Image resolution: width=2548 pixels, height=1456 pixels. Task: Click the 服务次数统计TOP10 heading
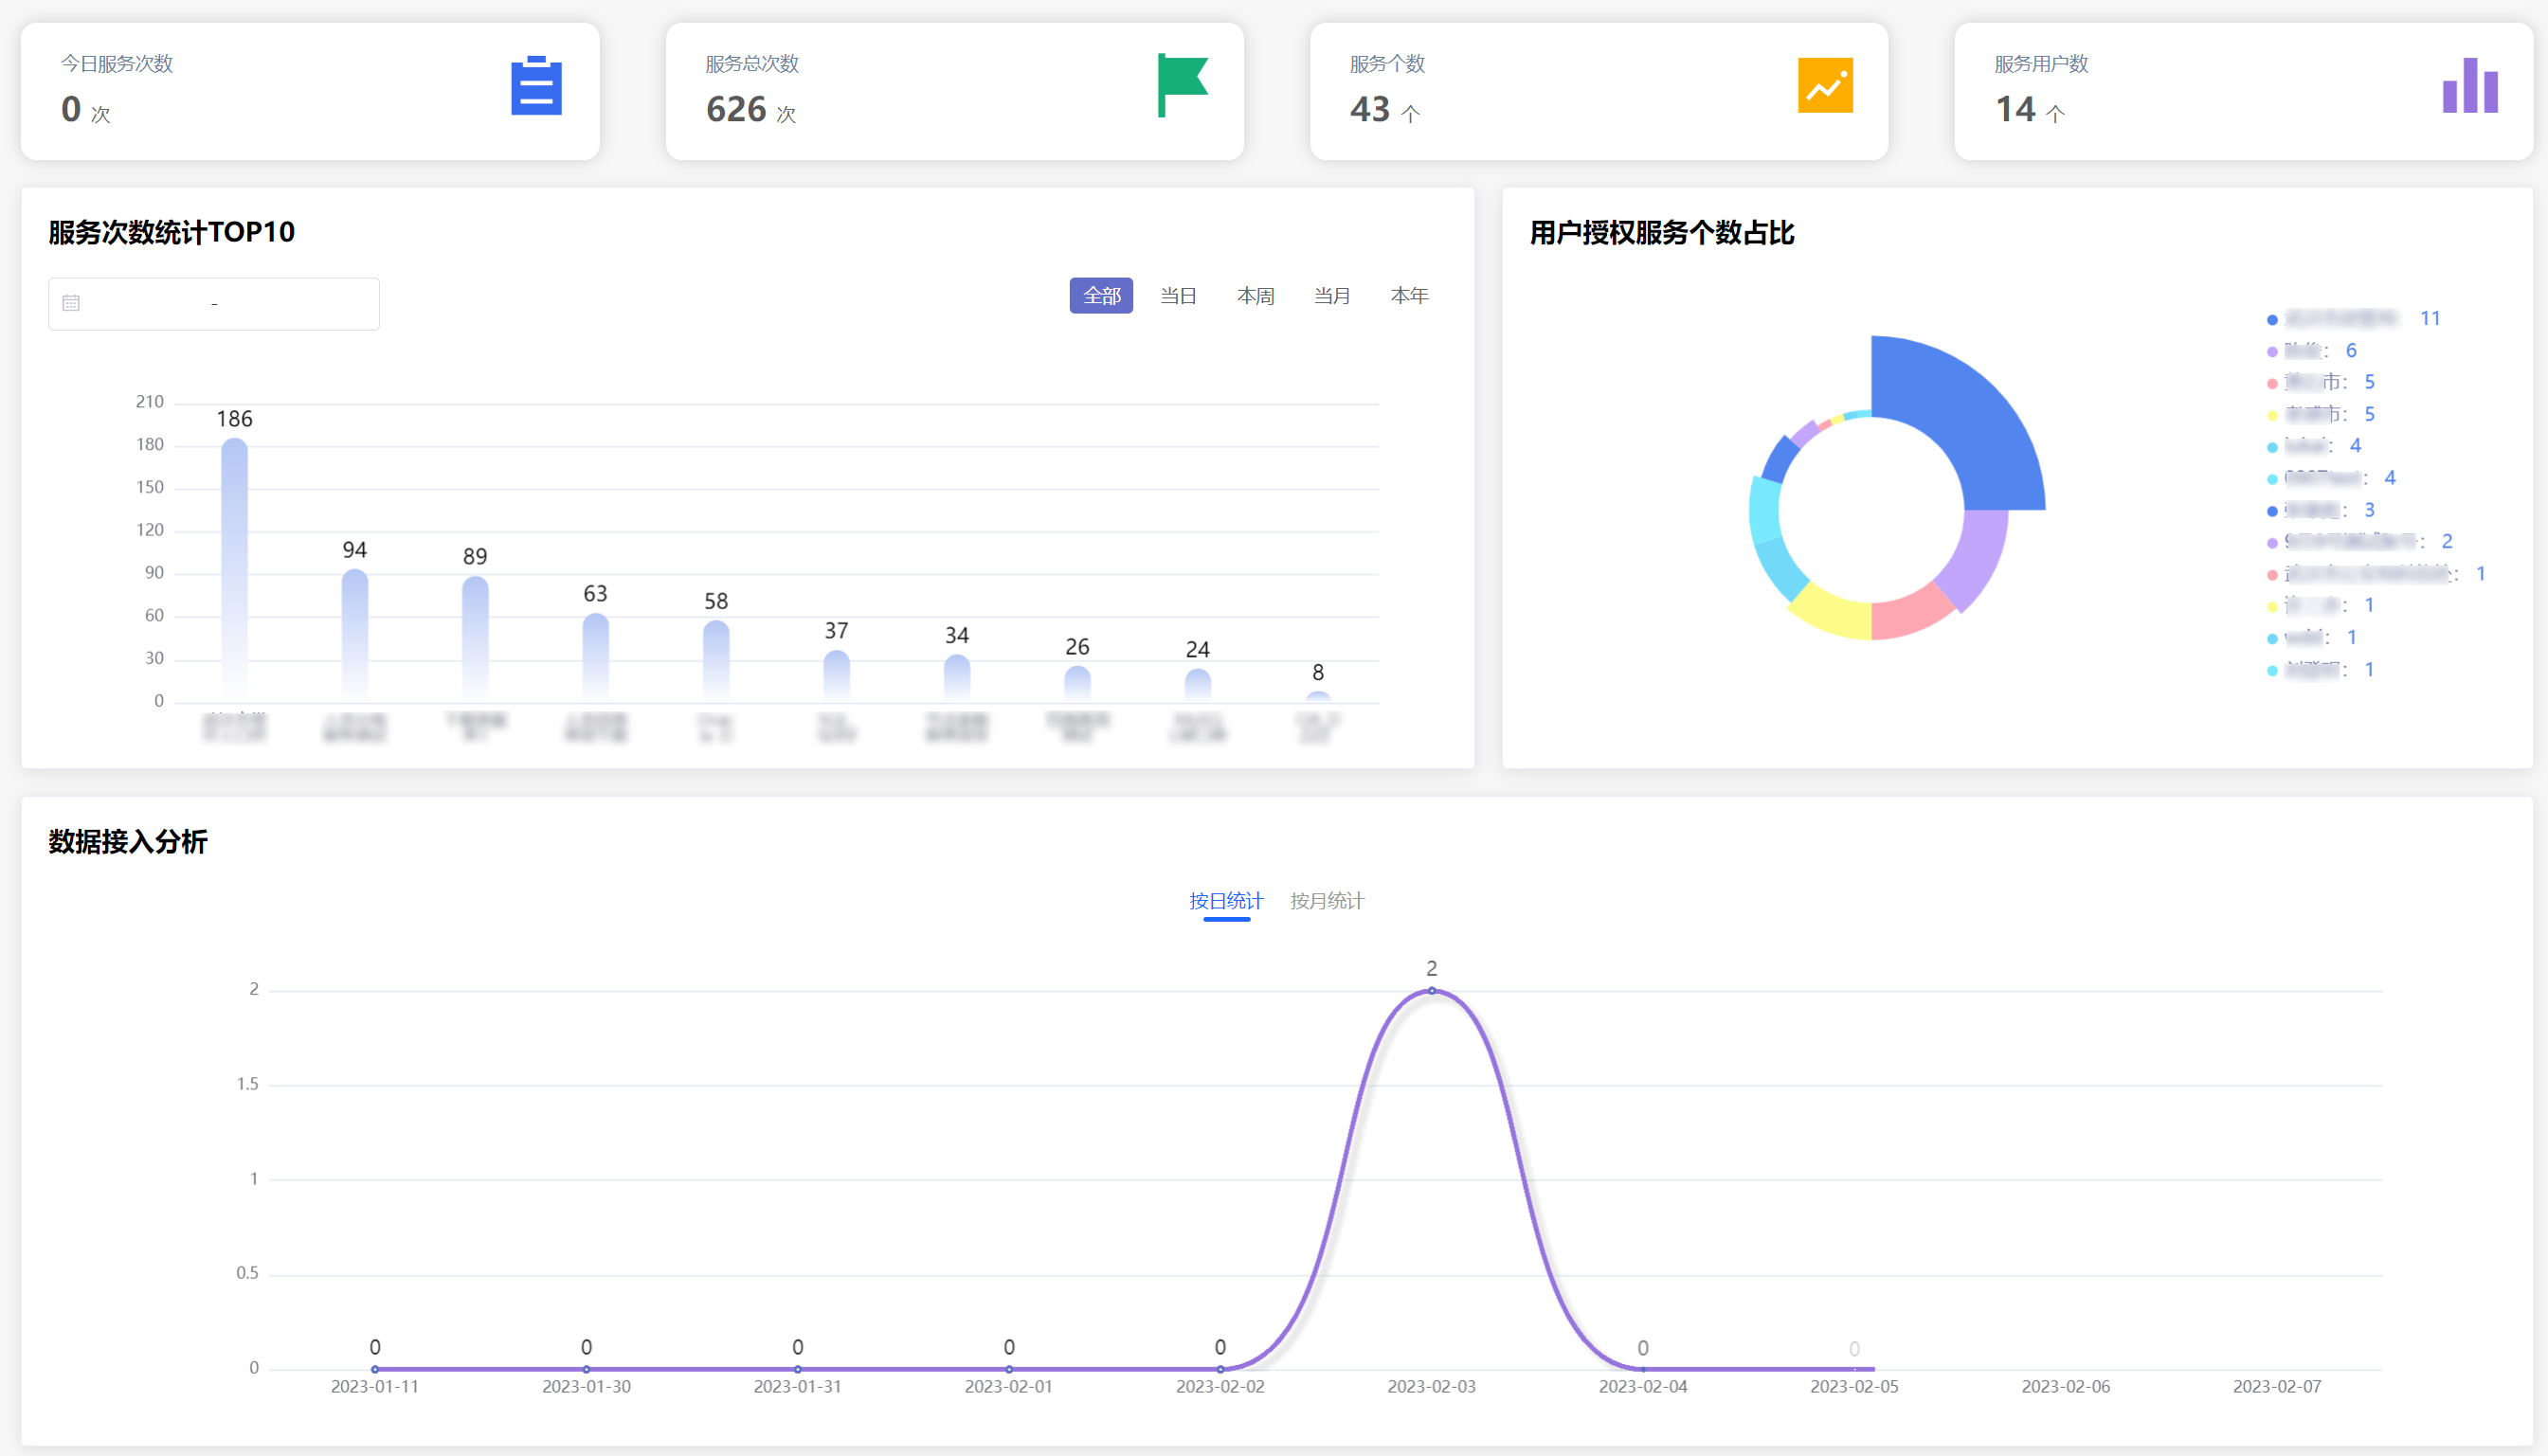coord(172,232)
